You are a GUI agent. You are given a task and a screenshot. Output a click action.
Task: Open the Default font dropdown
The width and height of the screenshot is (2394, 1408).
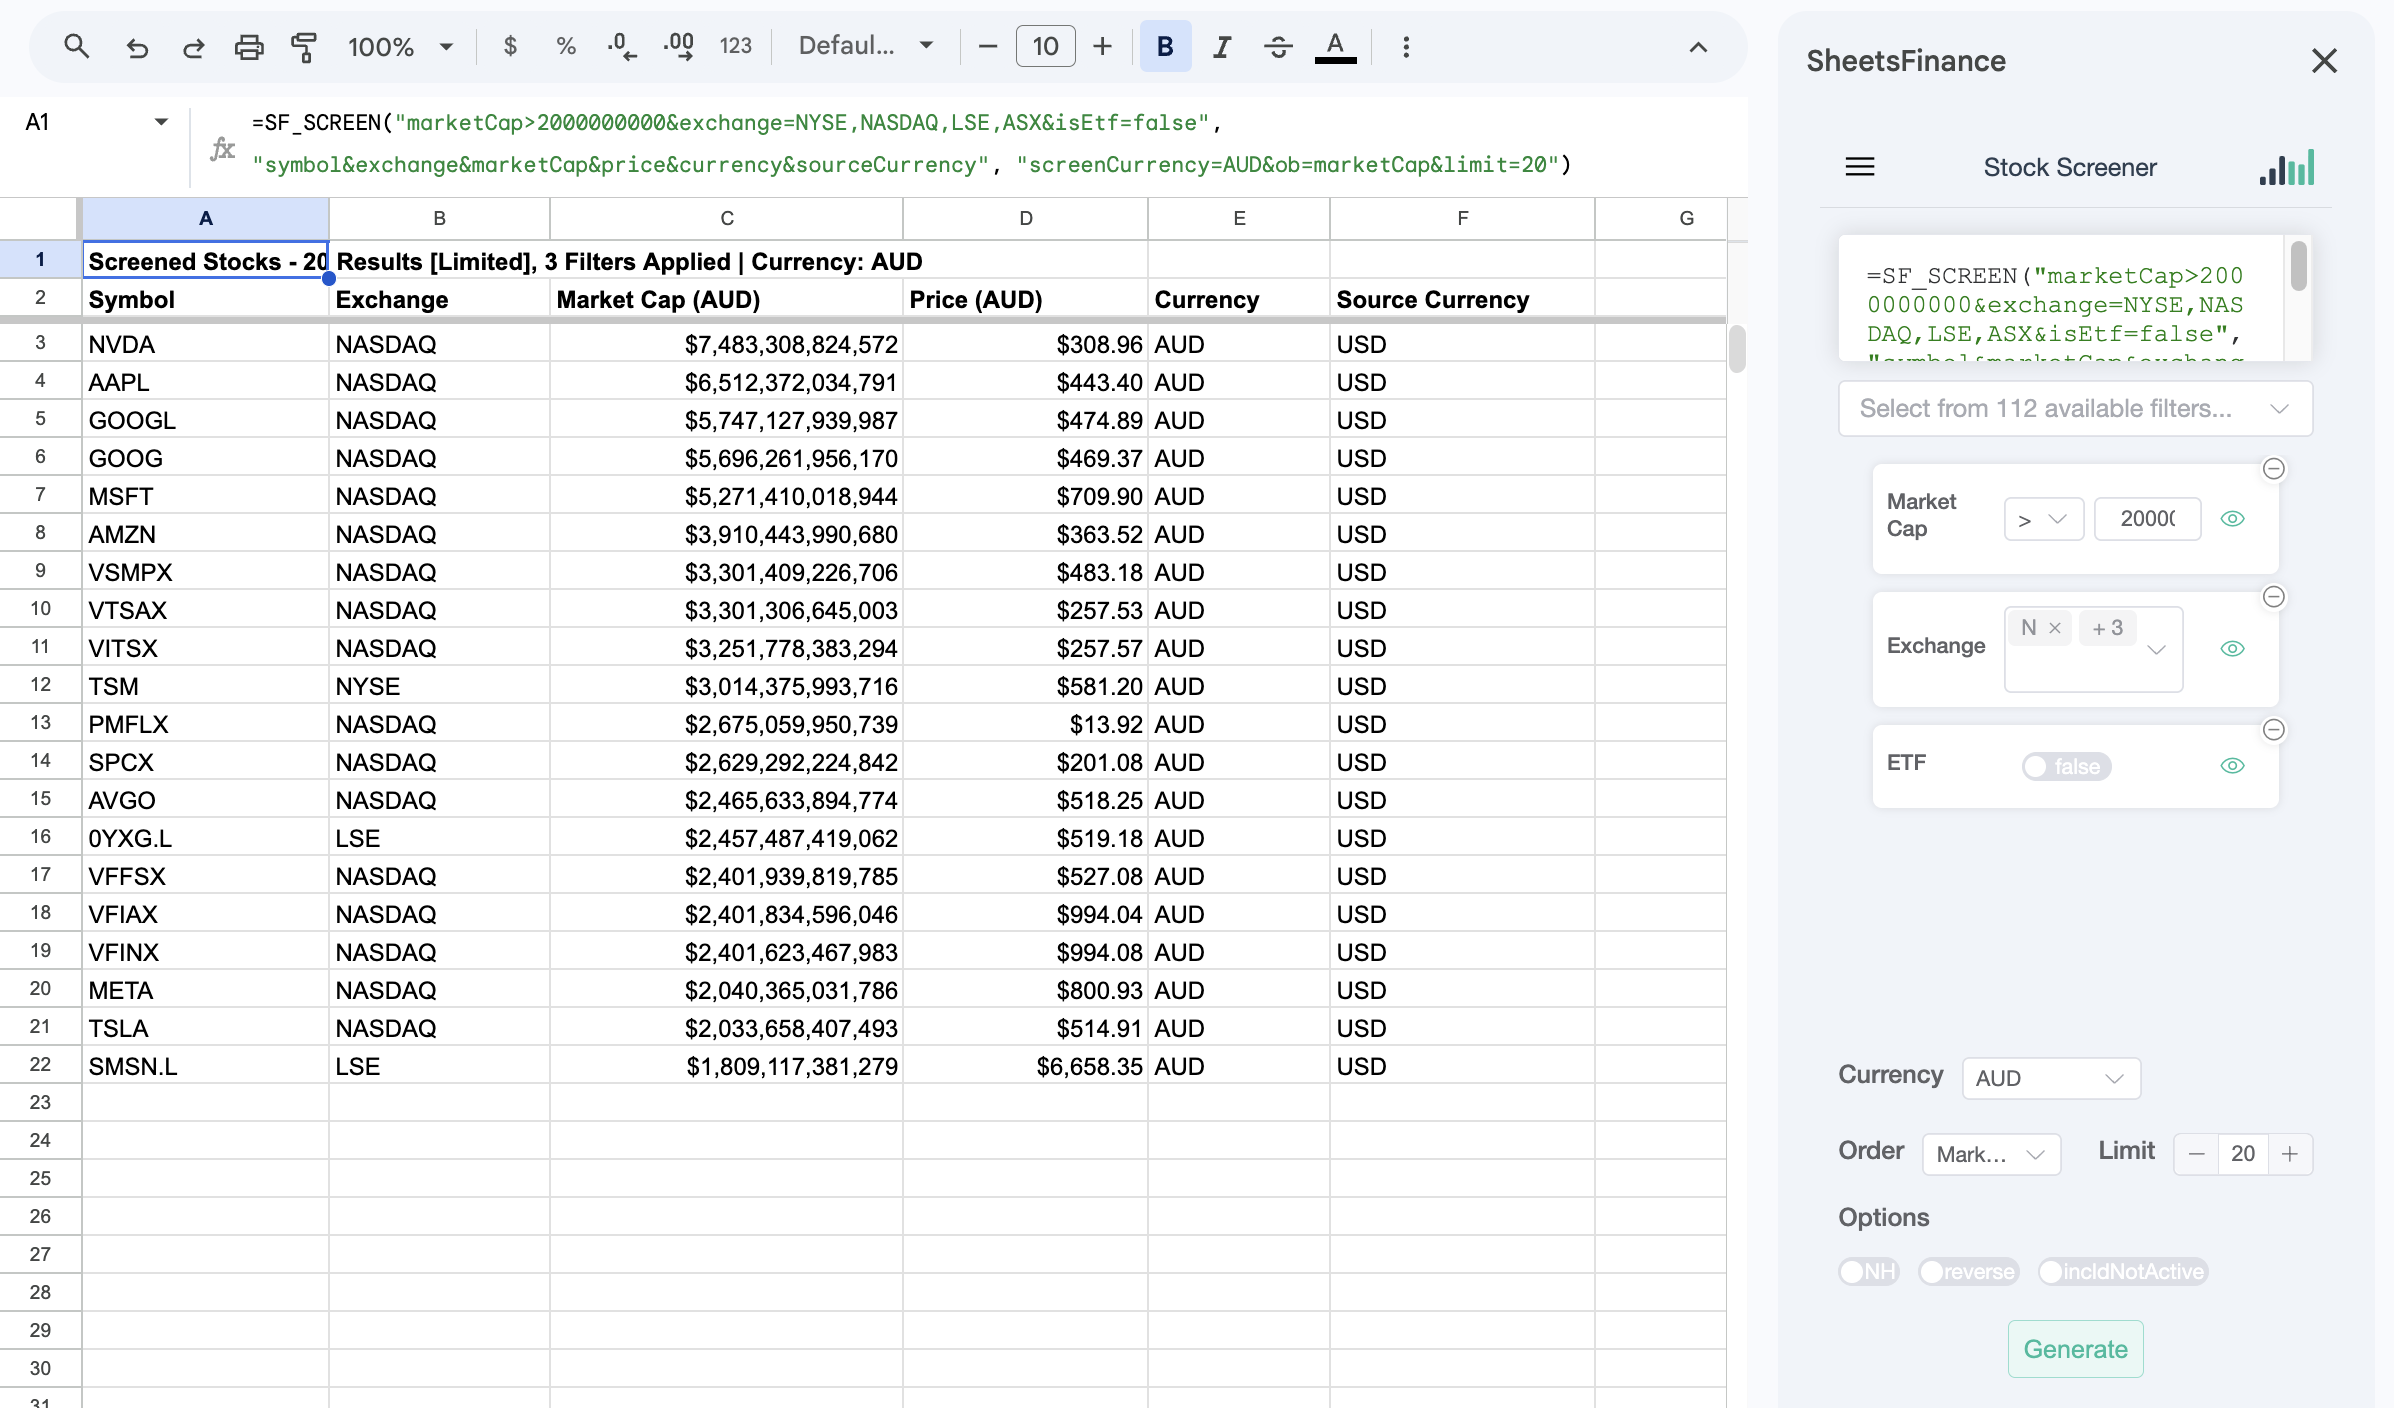(x=866, y=46)
